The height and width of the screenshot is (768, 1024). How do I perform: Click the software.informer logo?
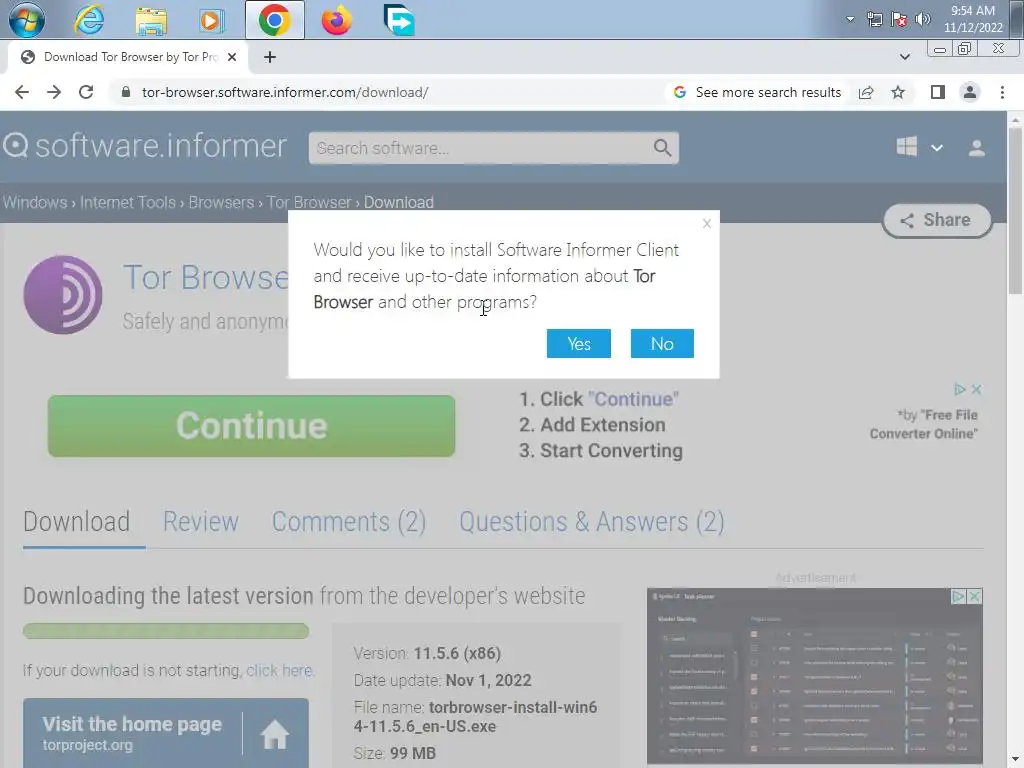(145, 145)
